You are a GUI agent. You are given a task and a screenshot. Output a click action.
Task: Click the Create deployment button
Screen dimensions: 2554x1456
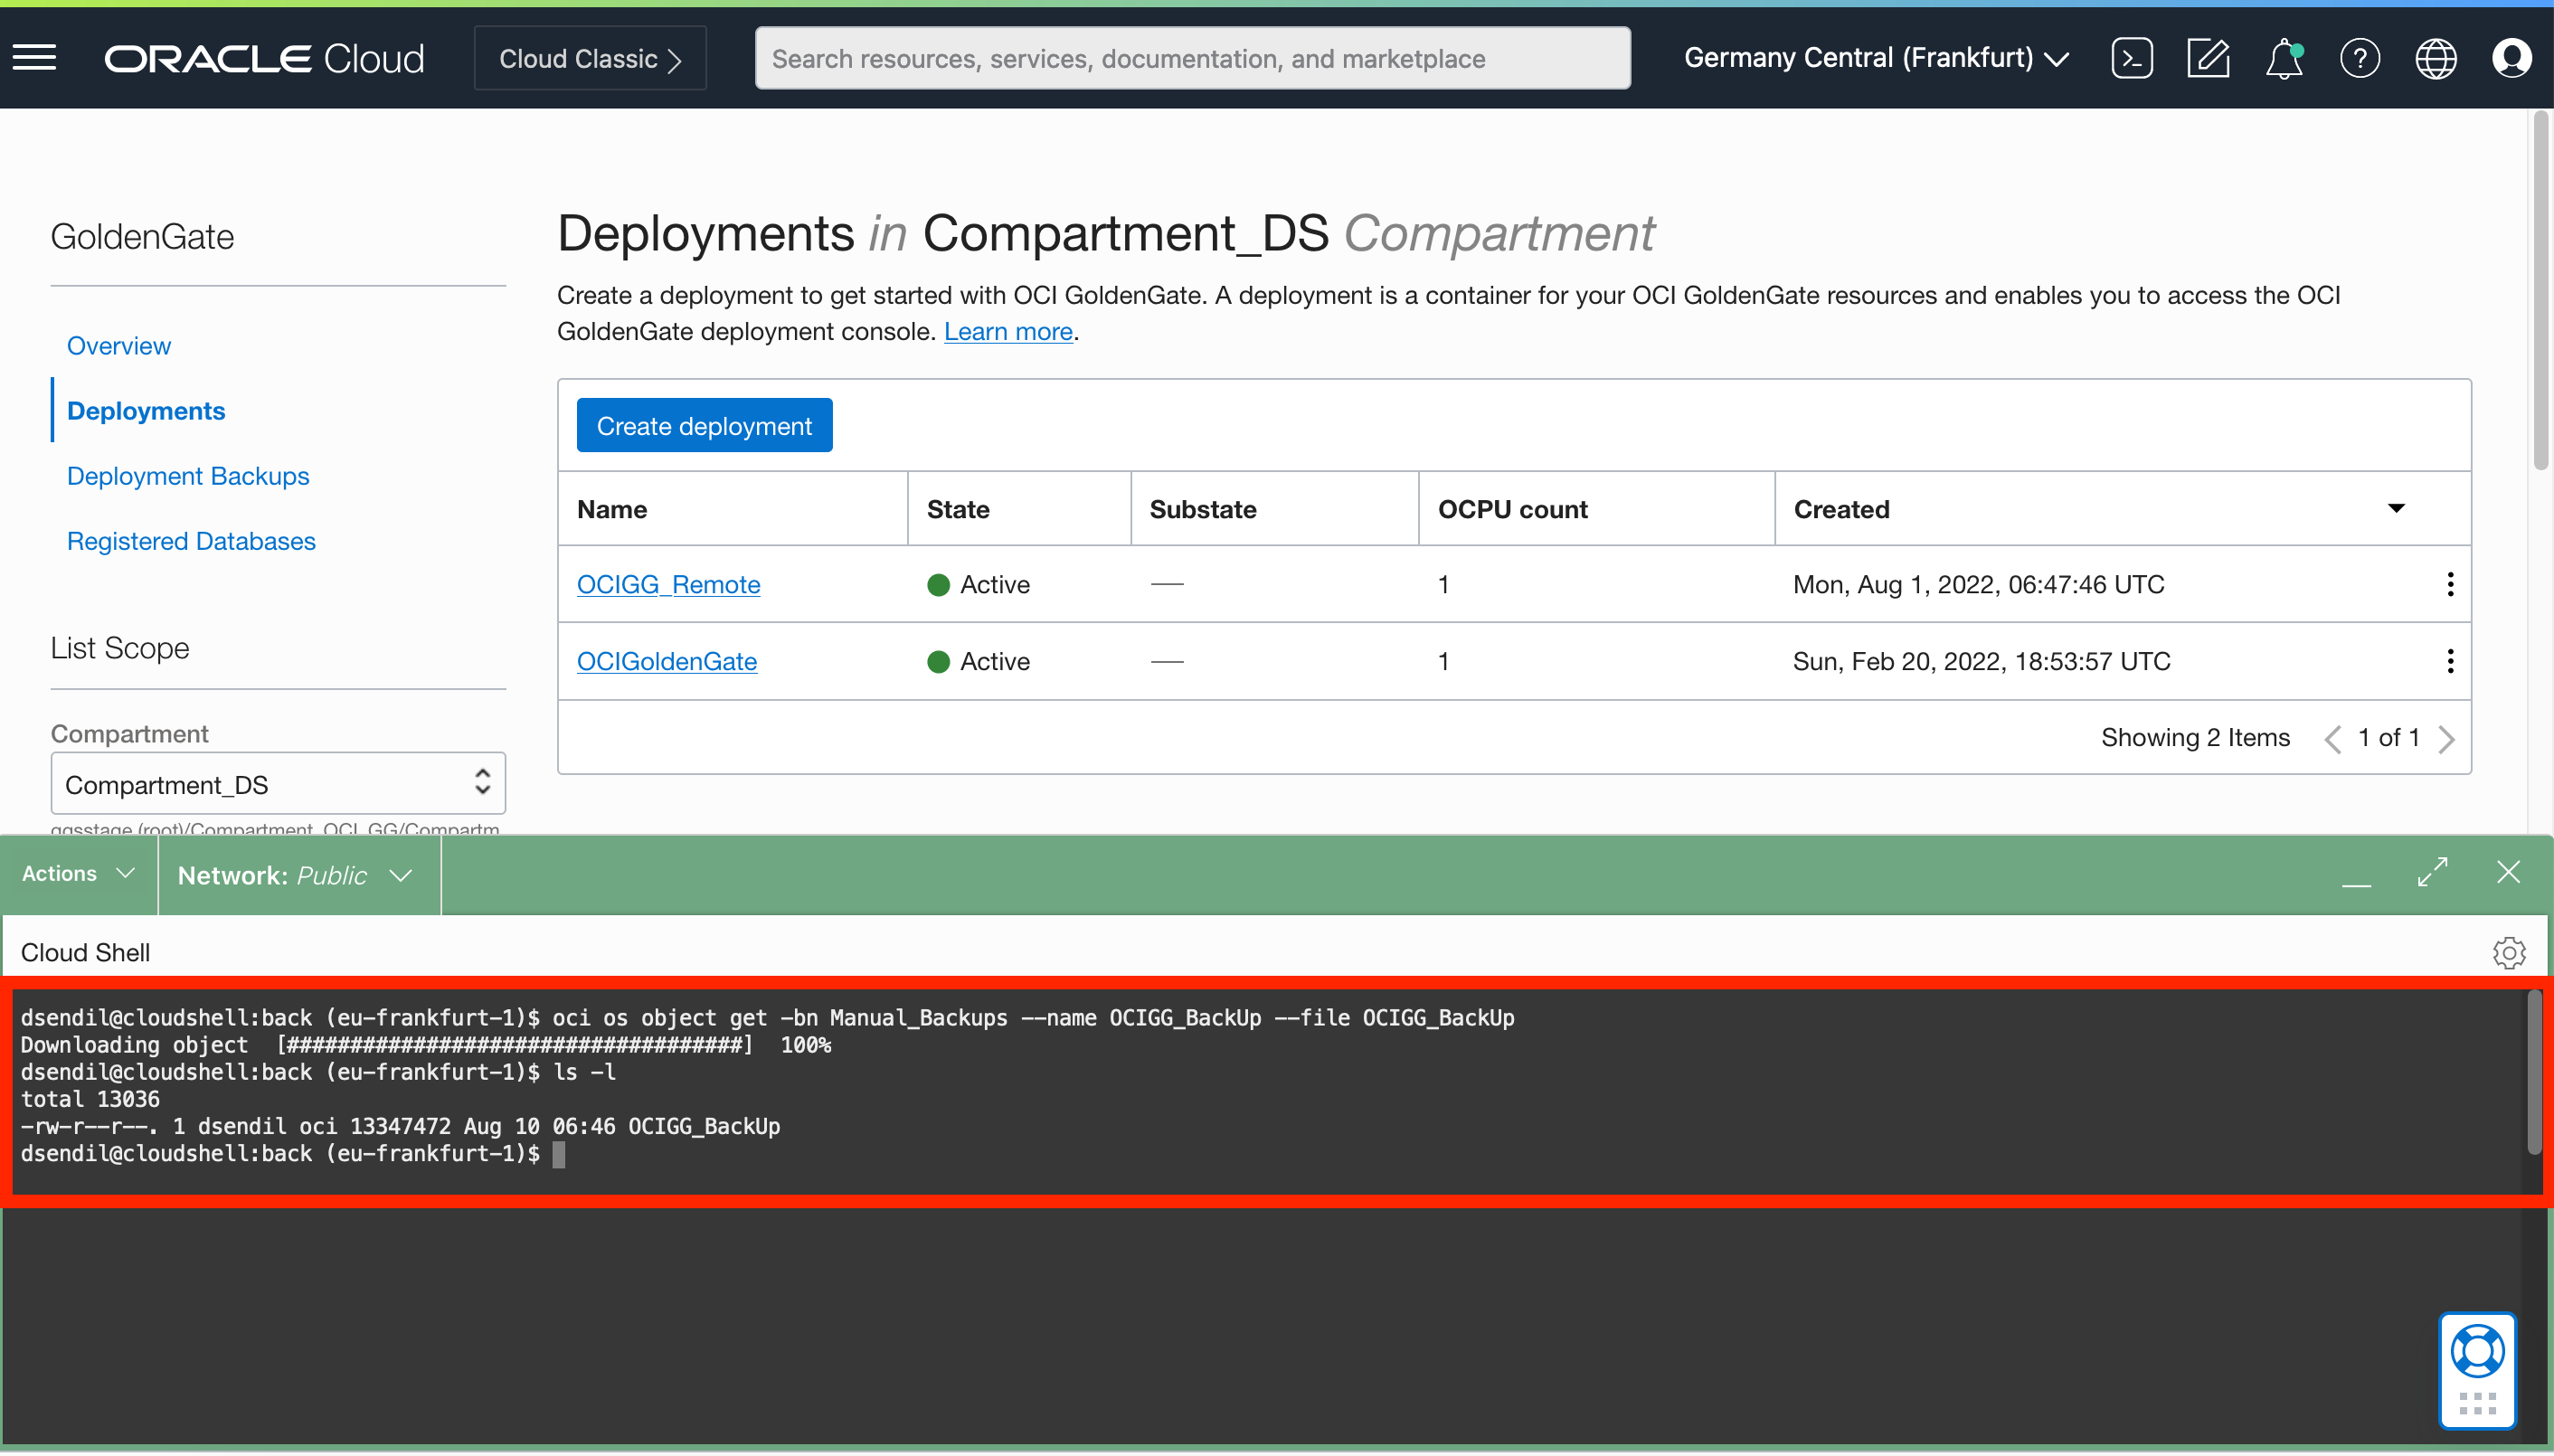tap(704, 425)
